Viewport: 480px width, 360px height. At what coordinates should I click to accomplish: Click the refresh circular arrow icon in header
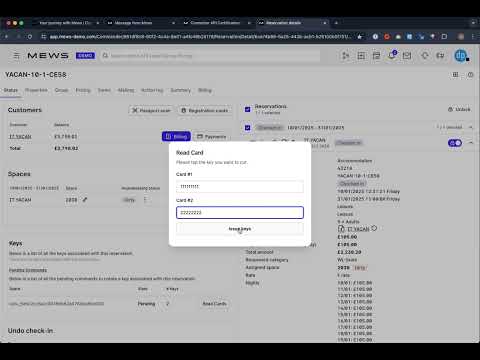tap(425, 56)
